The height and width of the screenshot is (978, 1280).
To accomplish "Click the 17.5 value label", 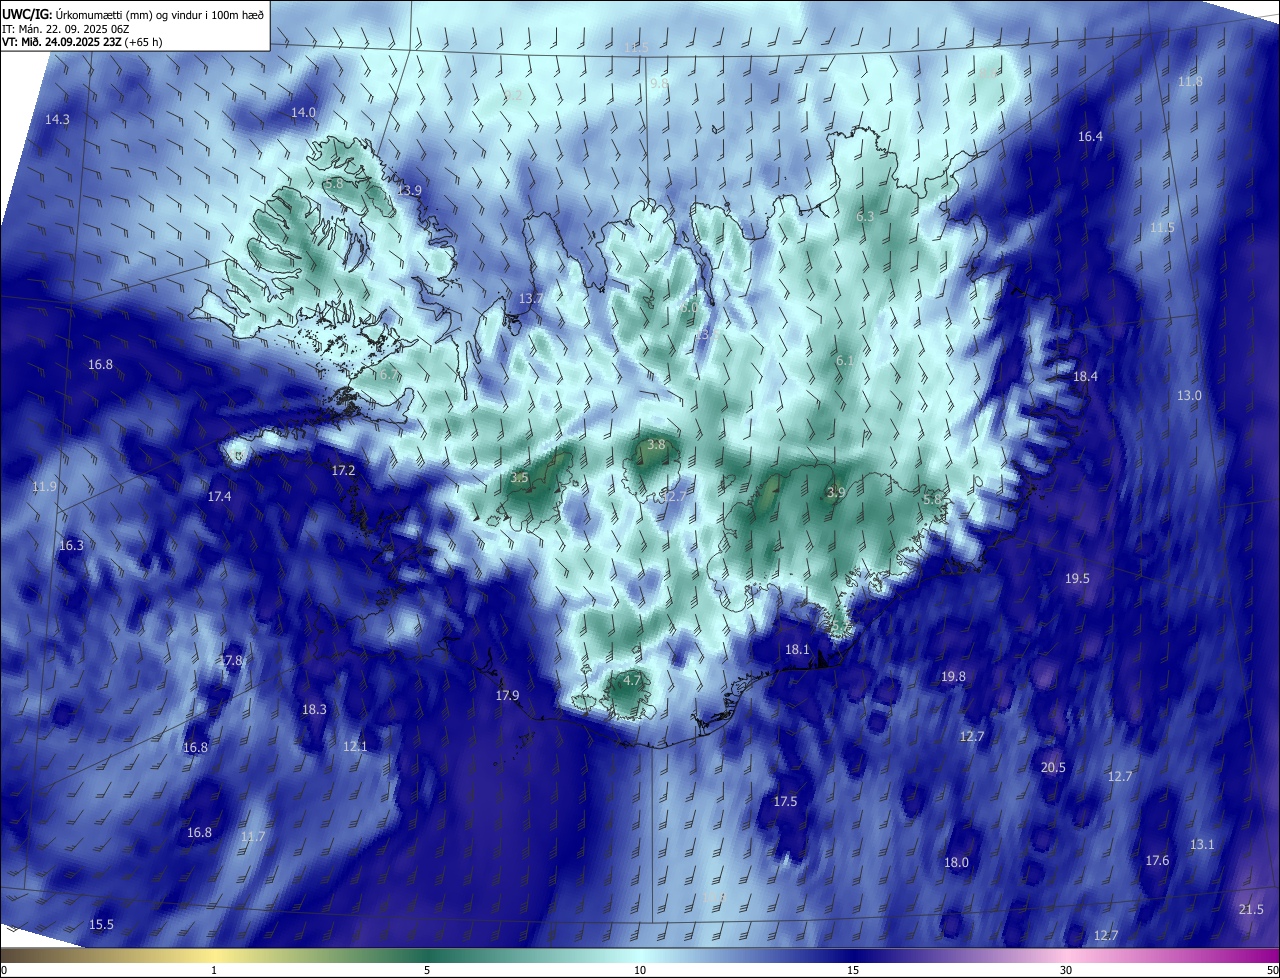I will [x=785, y=802].
